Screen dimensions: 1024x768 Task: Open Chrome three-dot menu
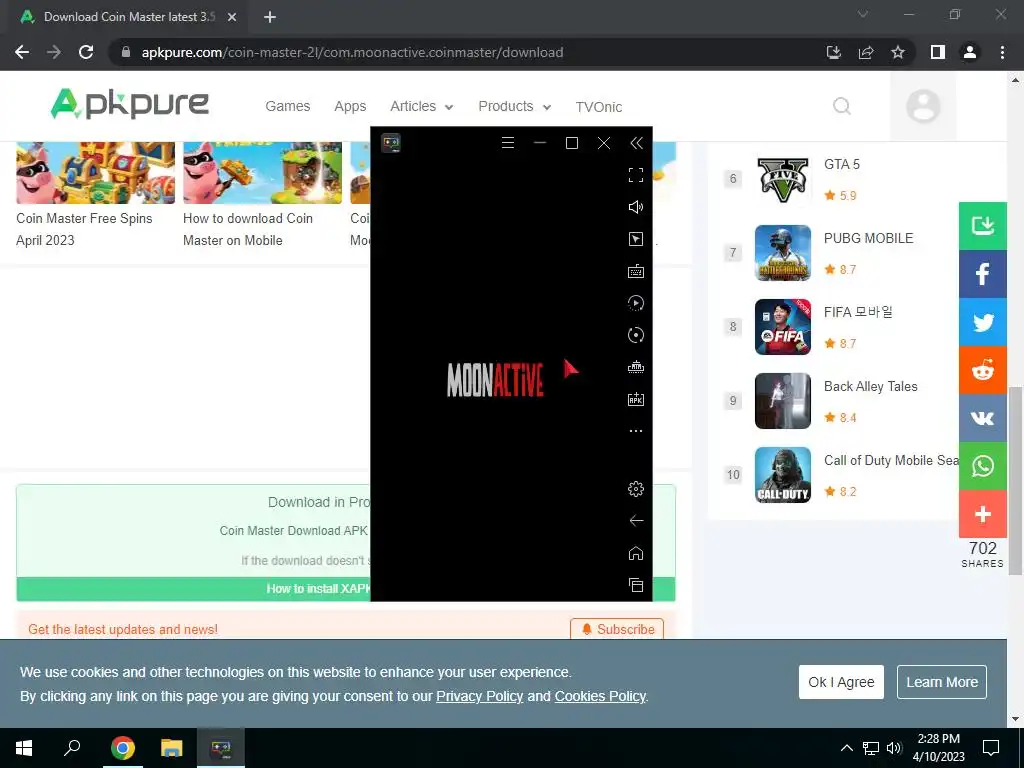(1002, 52)
